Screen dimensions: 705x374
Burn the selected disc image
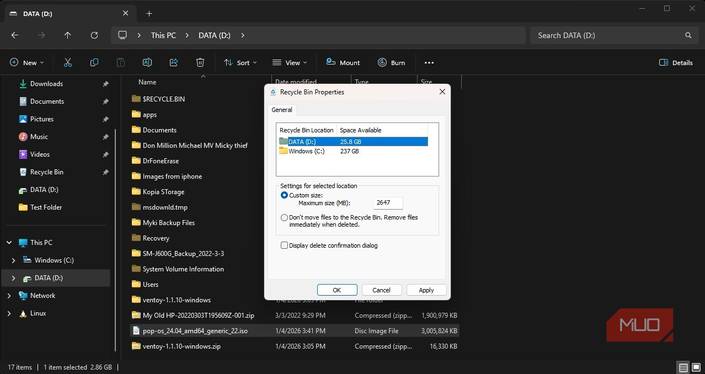pos(391,63)
